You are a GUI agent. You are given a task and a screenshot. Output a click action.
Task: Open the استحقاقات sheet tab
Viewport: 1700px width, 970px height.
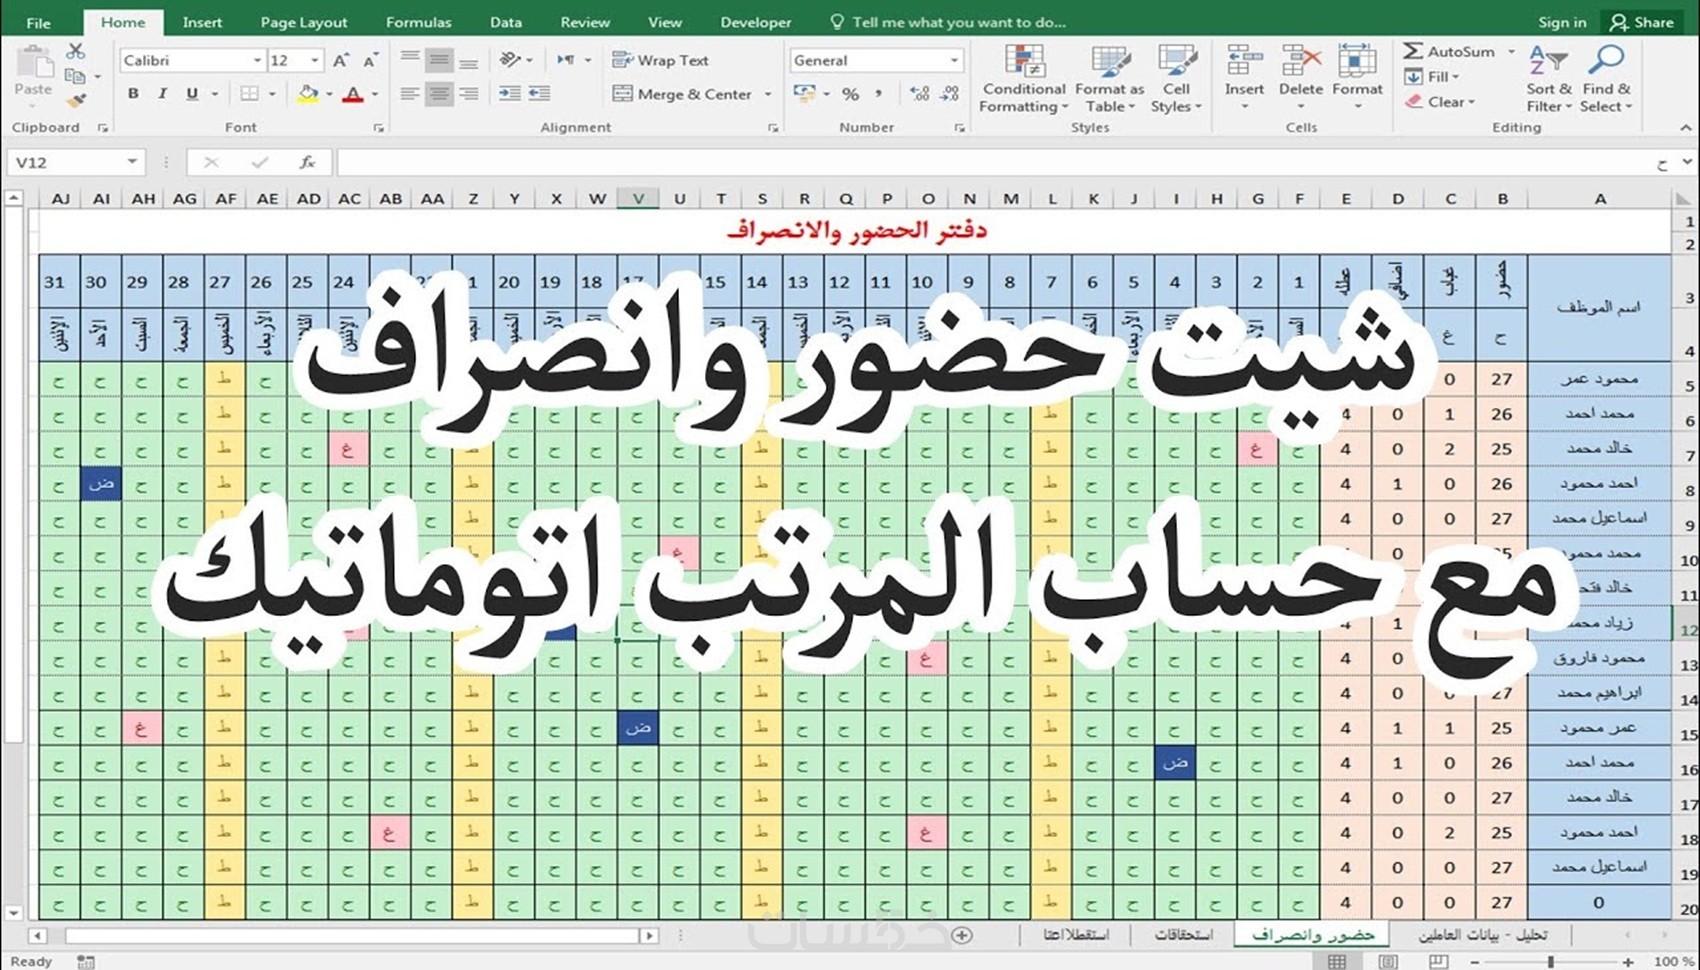point(1183,935)
